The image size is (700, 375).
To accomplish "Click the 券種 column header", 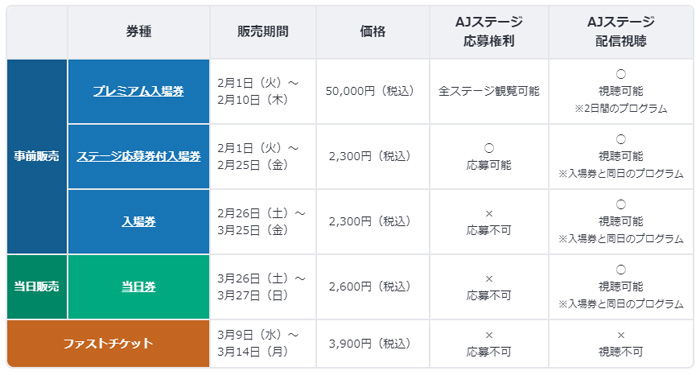I will click(x=138, y=32).
